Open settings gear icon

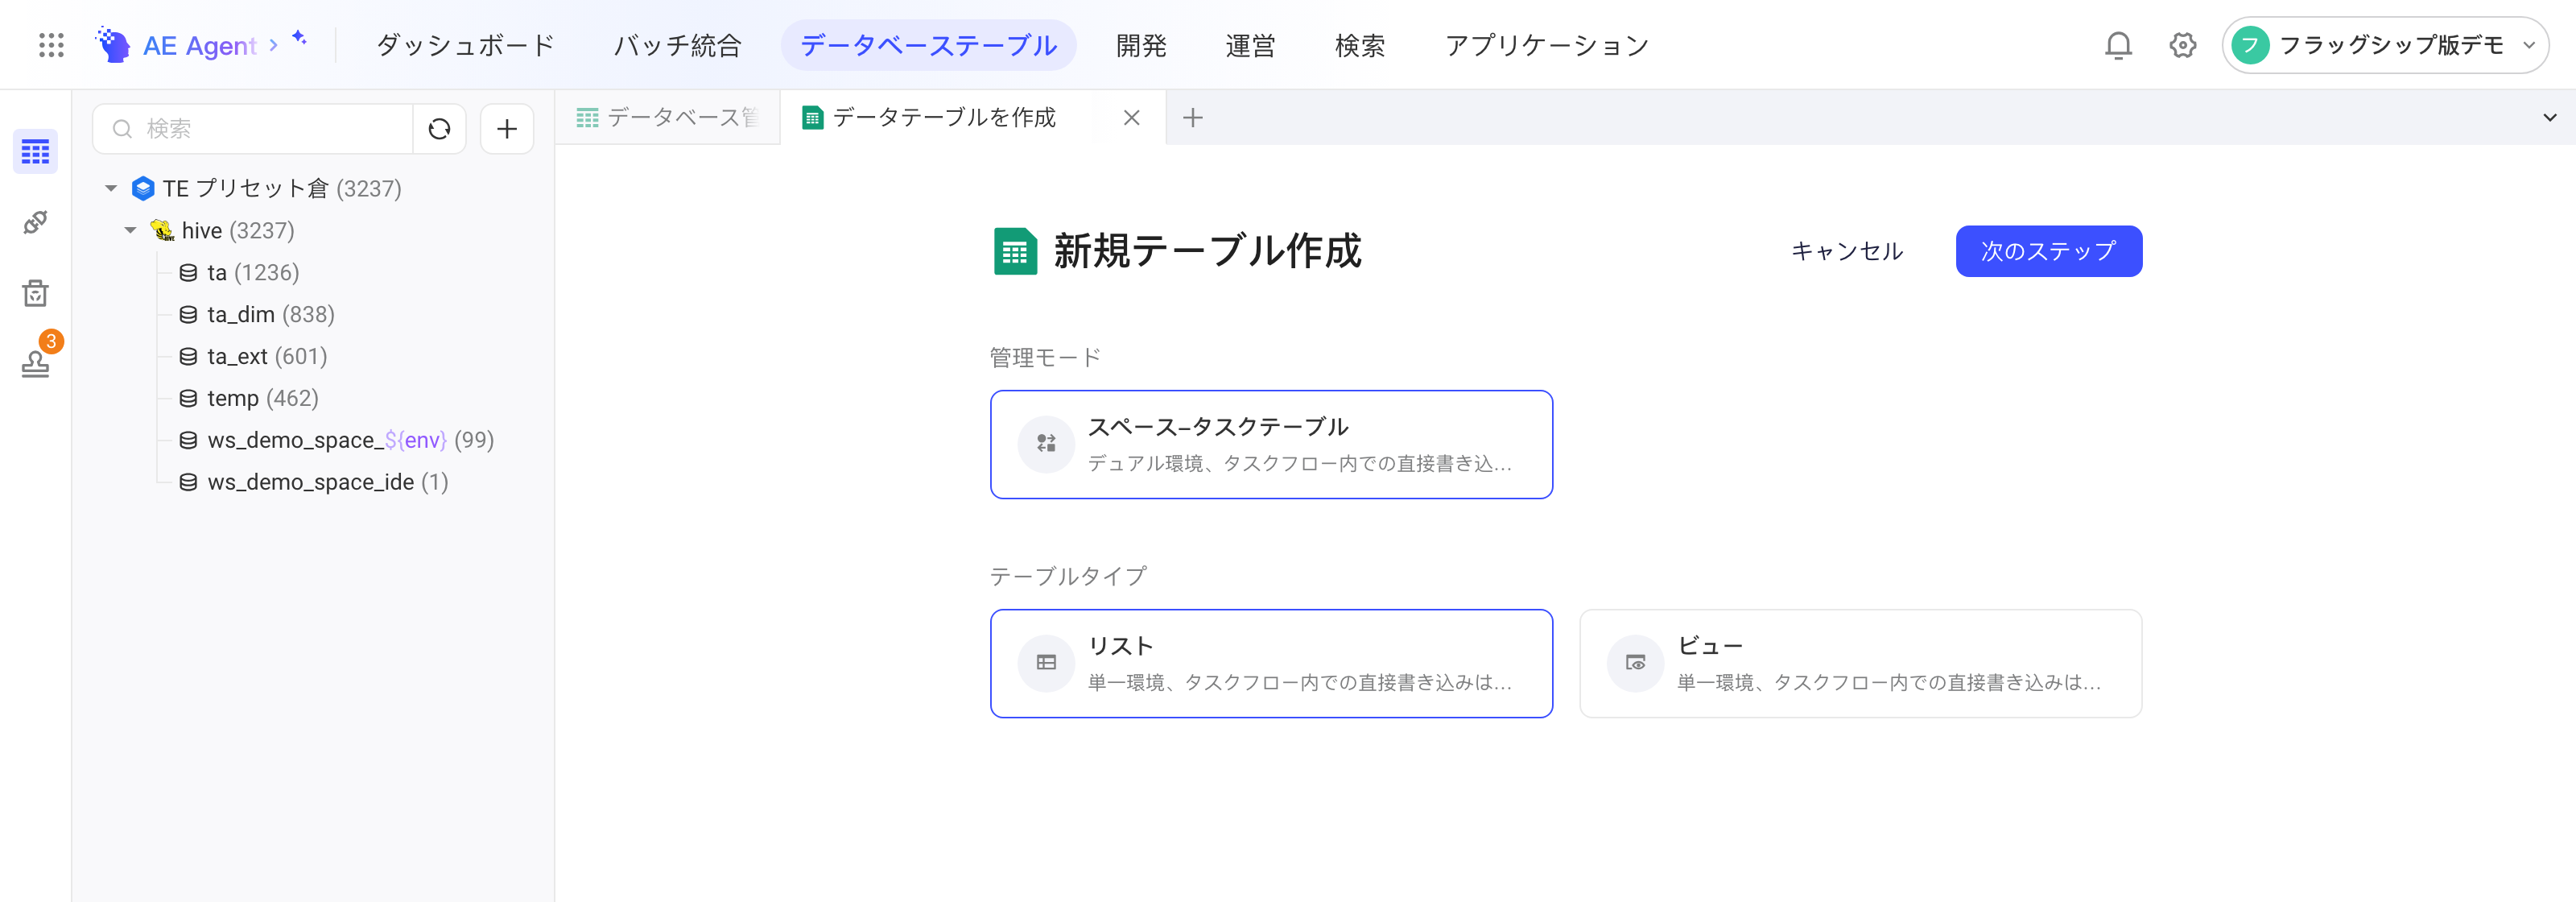pos(2182,45)
